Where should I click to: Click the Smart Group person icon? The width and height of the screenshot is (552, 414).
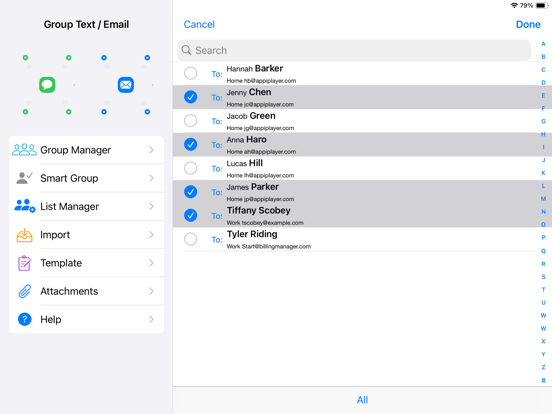pos(24,178)
